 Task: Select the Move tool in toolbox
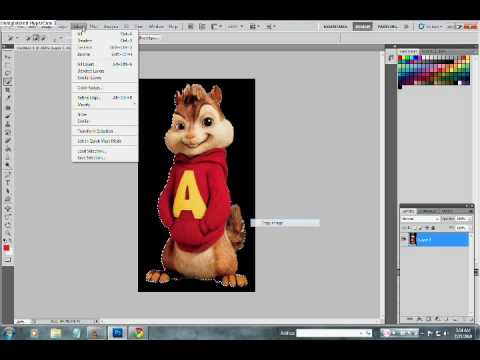point(8,57)
